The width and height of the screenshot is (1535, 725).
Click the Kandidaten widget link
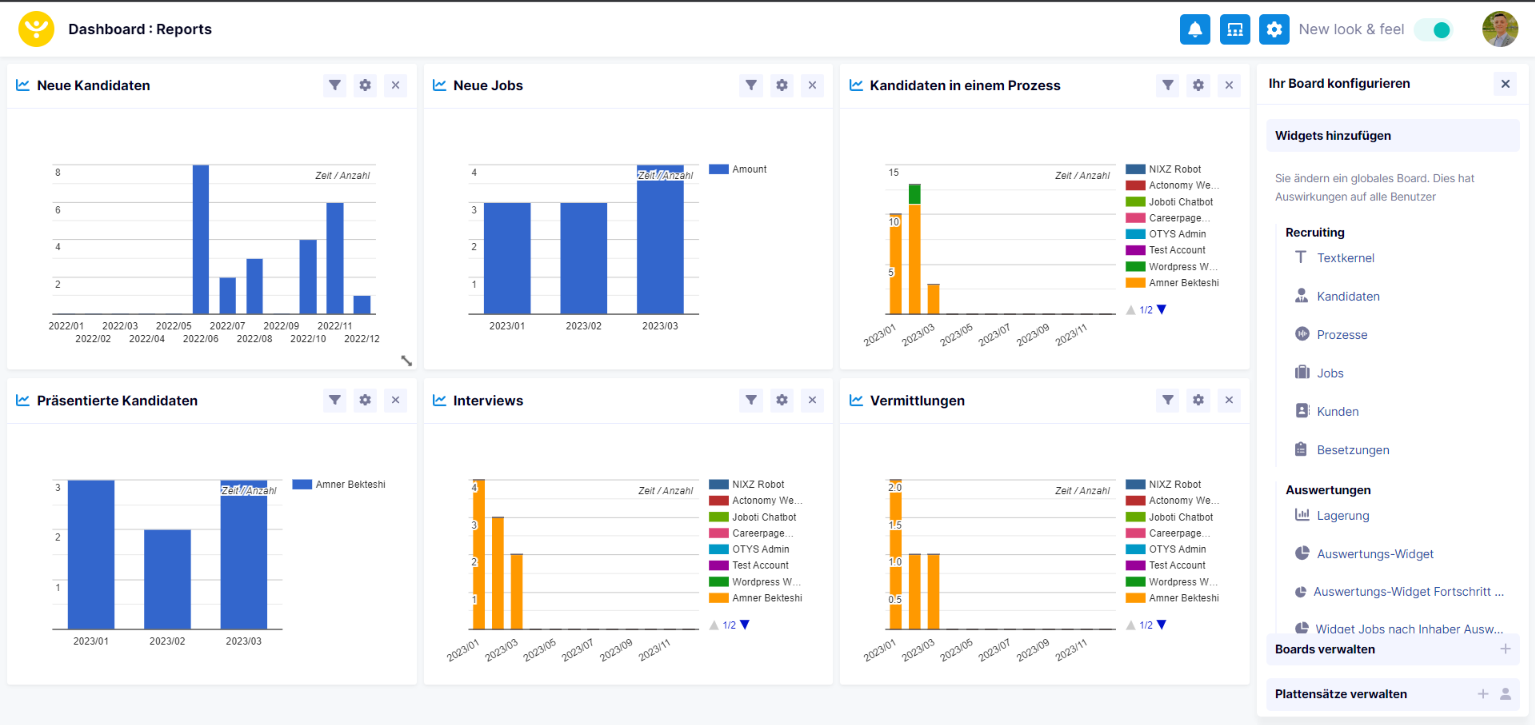pos(1348,296)
